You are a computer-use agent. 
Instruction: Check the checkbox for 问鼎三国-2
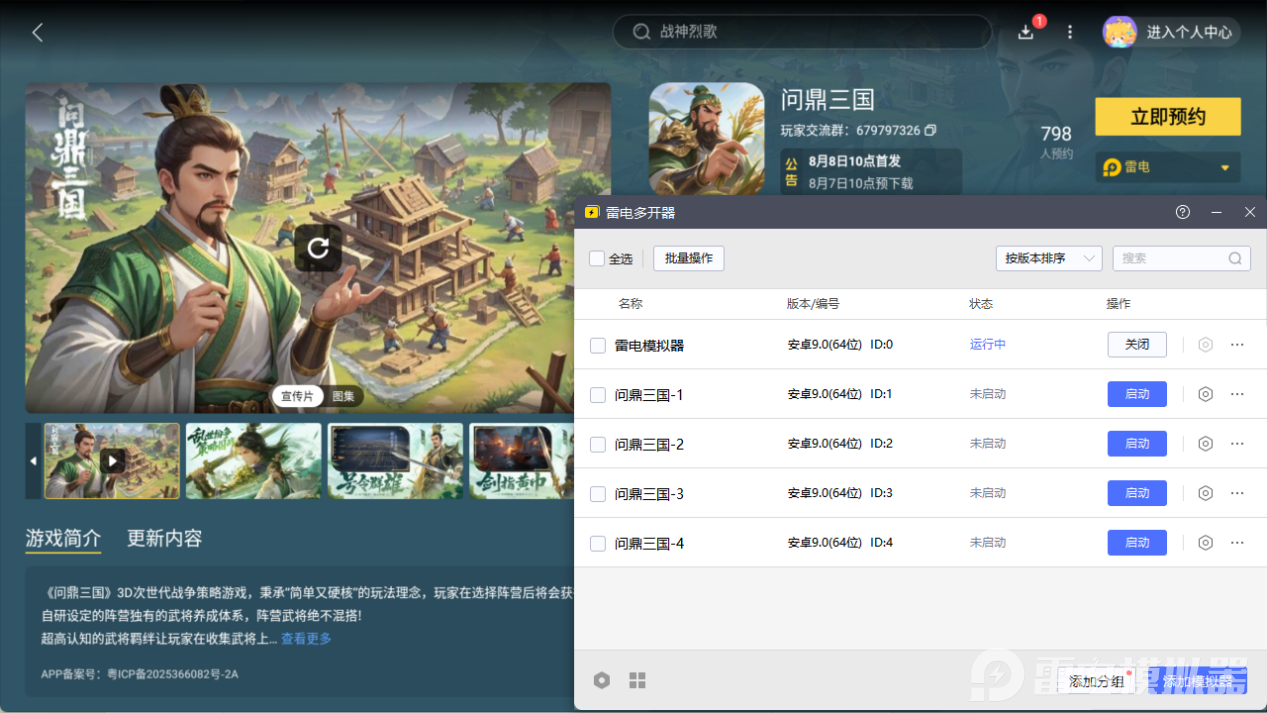point(597,443)
